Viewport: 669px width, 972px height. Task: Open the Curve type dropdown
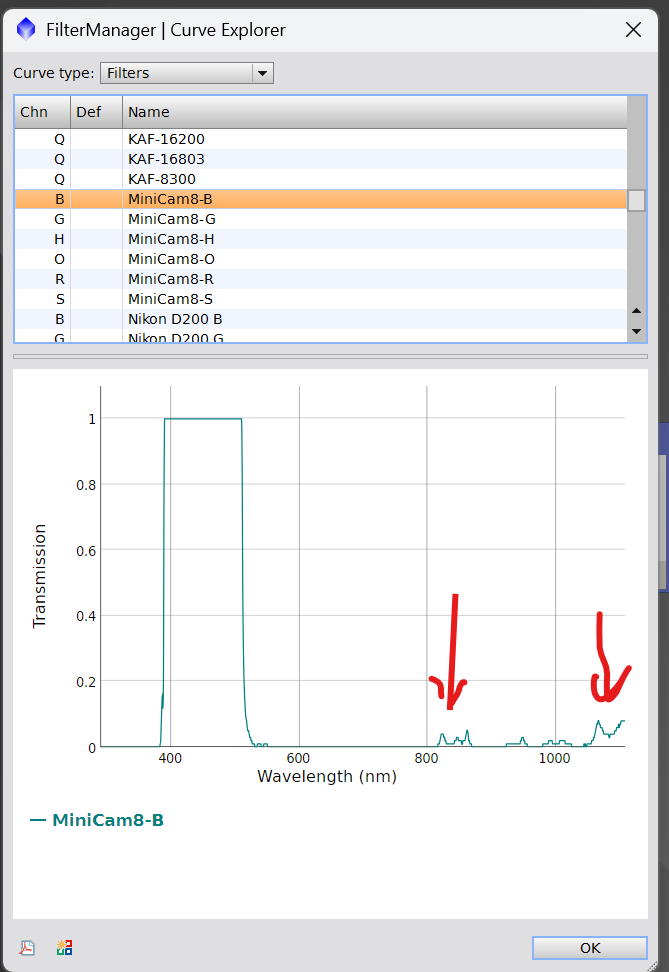coord(187,73)
